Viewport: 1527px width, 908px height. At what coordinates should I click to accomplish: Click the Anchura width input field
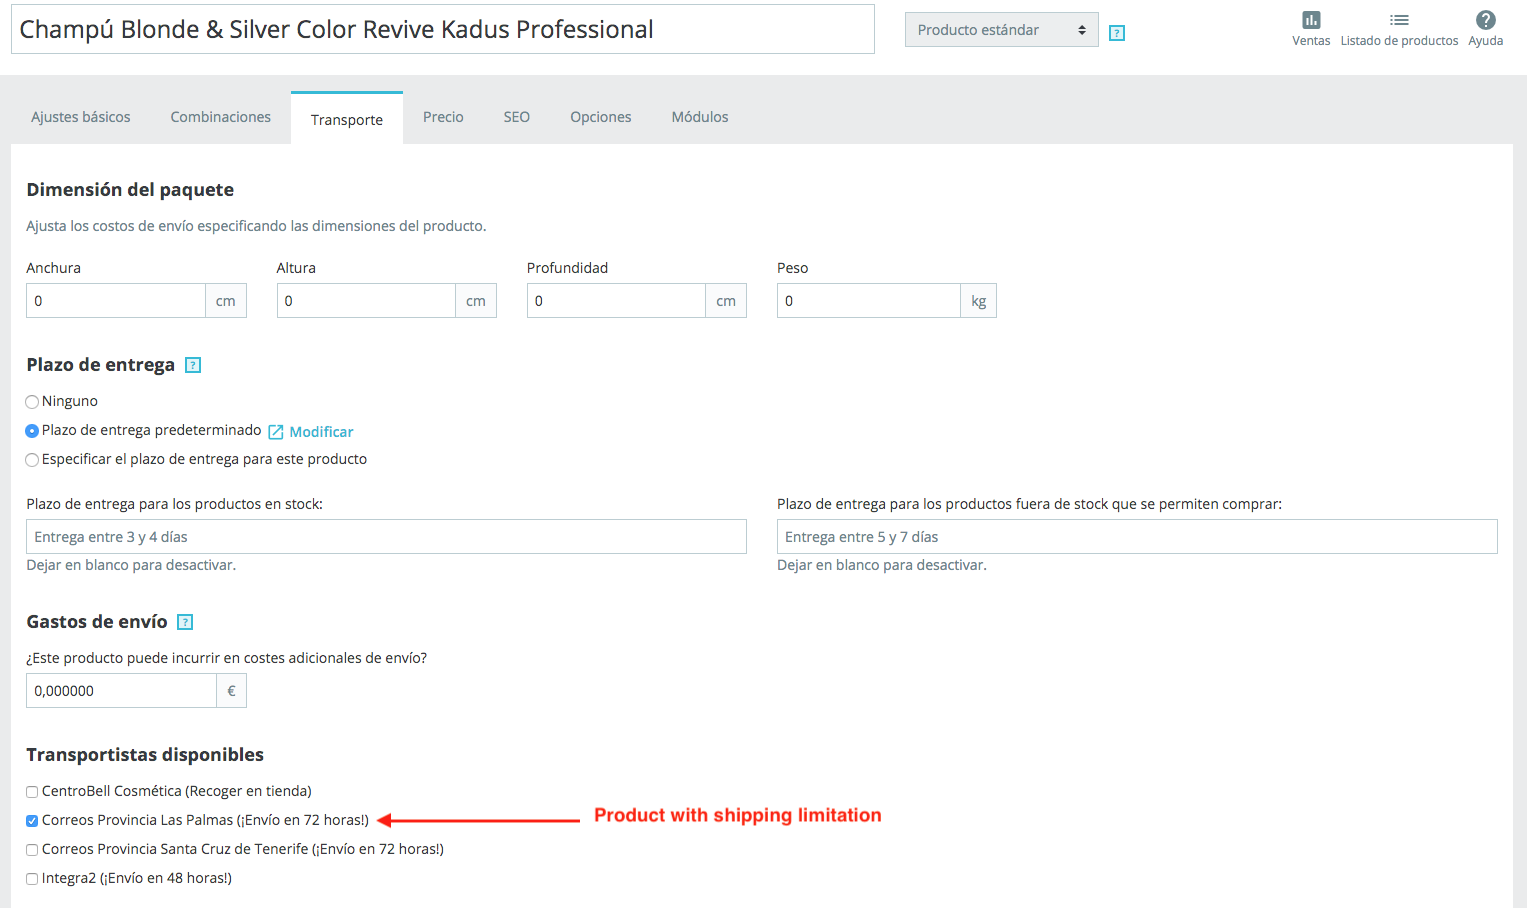(x=116, y=301)
